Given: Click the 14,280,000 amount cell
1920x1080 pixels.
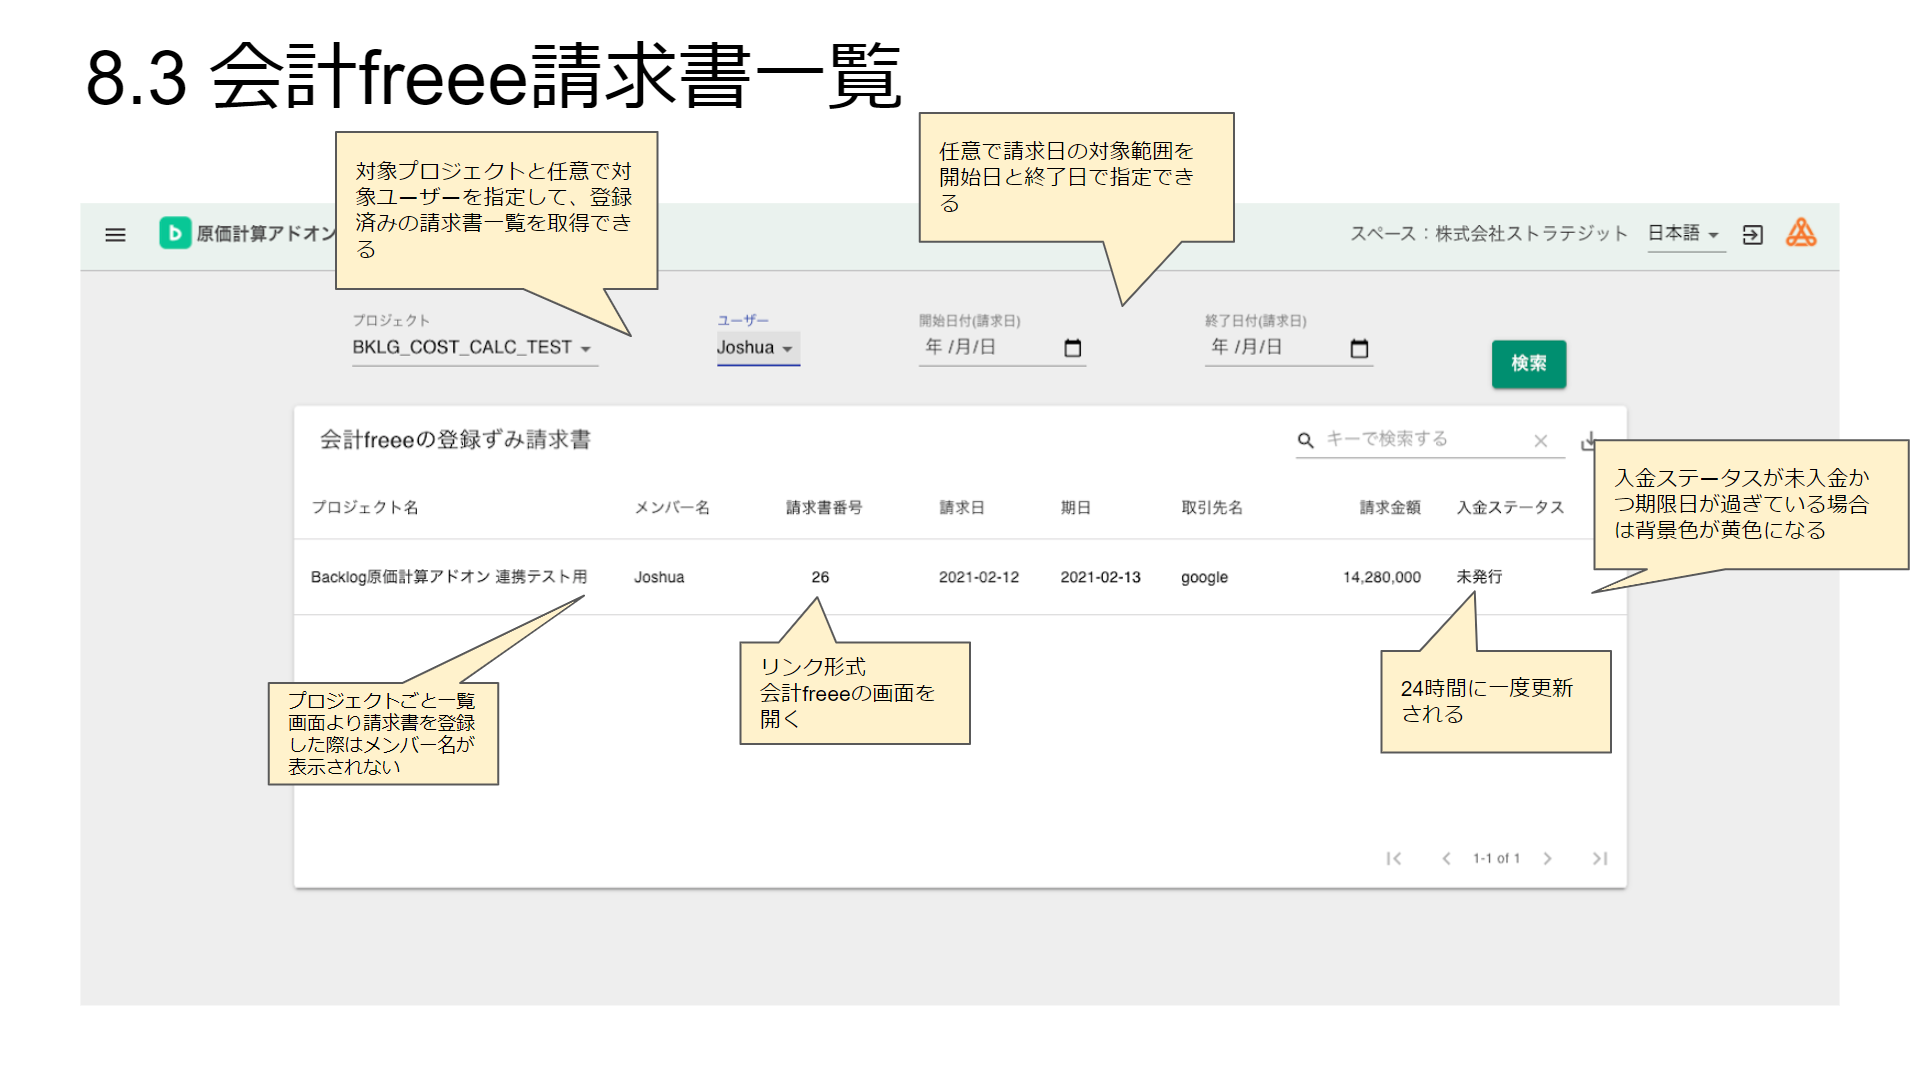Looking at the screenshot, I should coord(1382,577).
